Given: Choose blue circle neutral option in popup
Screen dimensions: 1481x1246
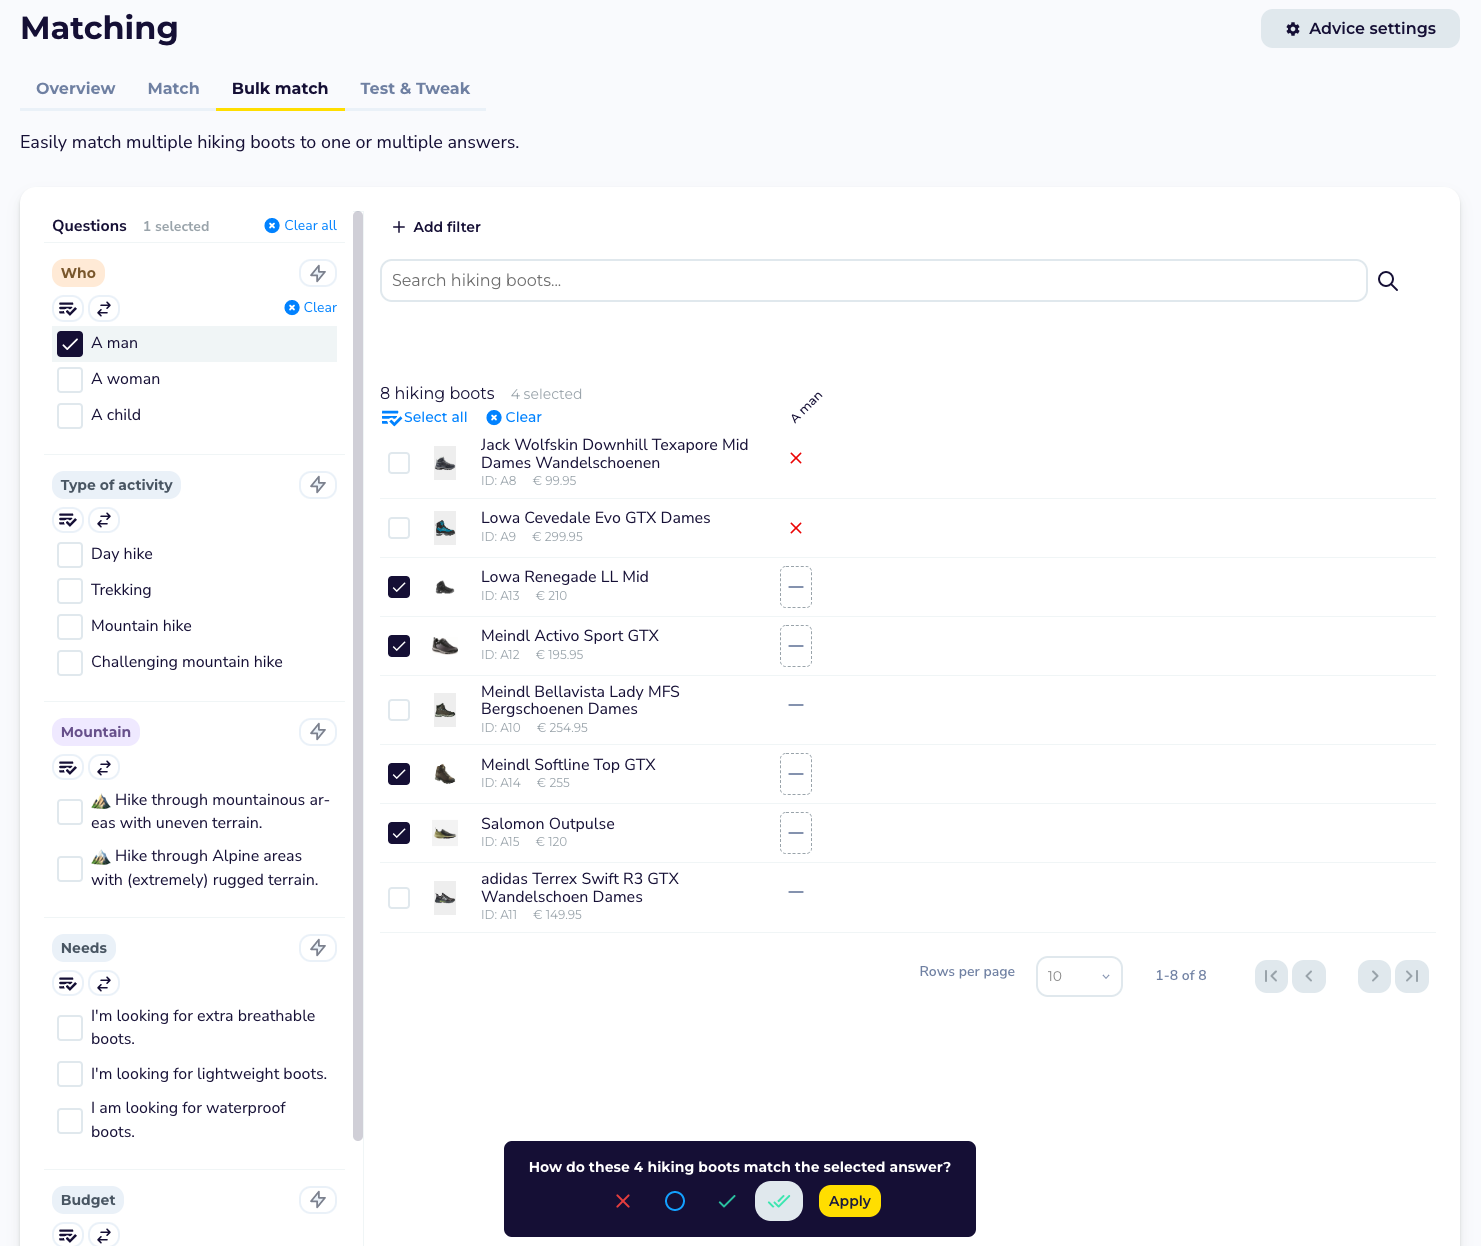Looking at the screenshot, I should point(675,1201).
